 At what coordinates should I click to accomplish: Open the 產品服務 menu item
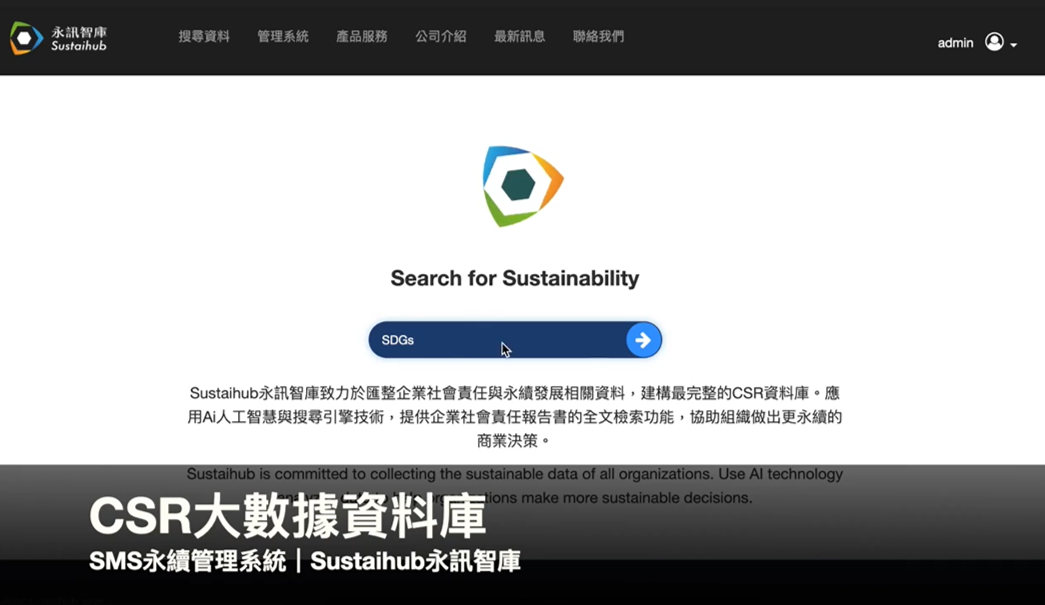pos(362,37)
